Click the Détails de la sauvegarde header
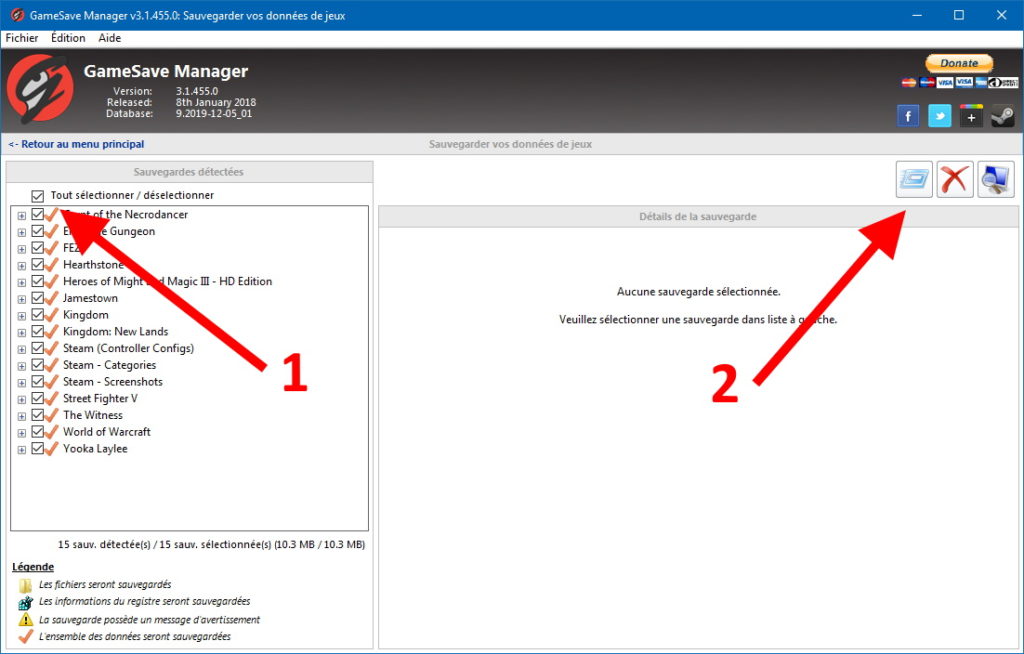The image size is (1024, 654). (698, 217)
